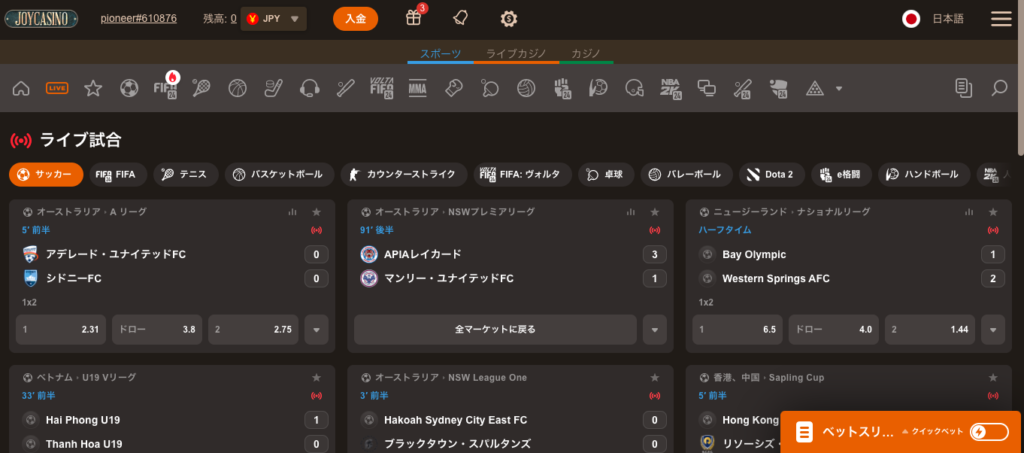Image resolution: width=1024 pixels, height=453 pixels.
Task: Open the JPY currency dropdown
Action: click(274, 19)
